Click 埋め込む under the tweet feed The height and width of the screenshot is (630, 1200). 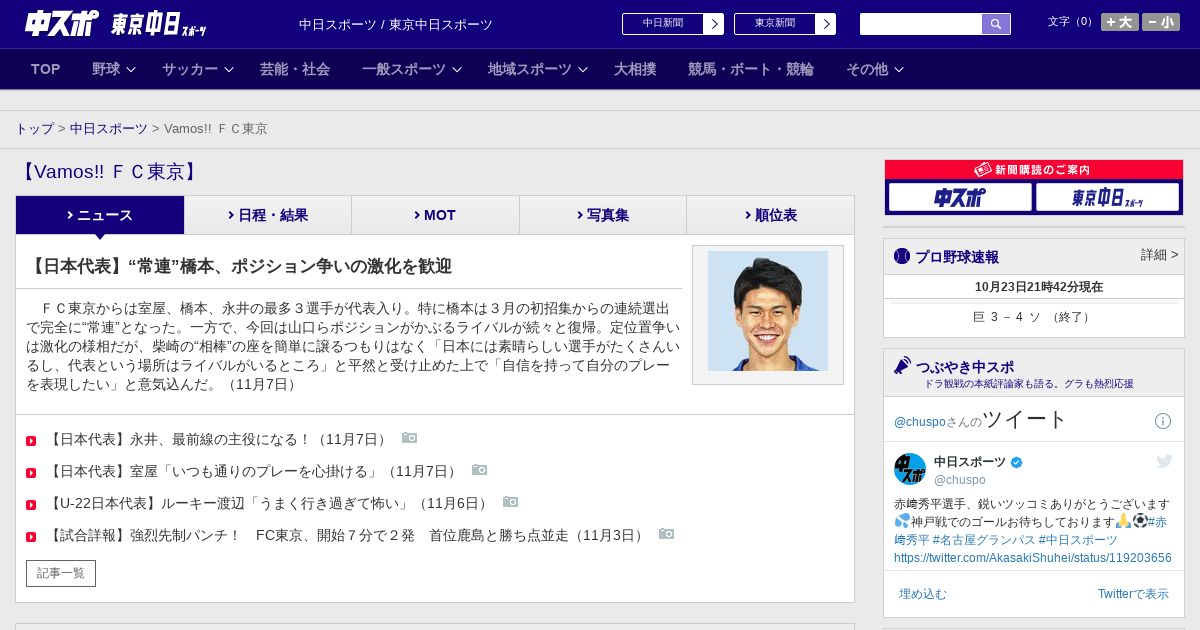[x=922, y=594]
